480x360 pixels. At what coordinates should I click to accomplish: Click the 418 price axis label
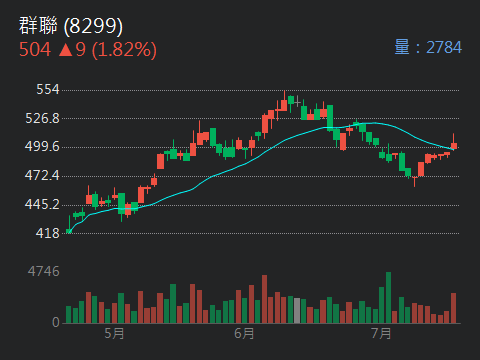pos(48,233)
